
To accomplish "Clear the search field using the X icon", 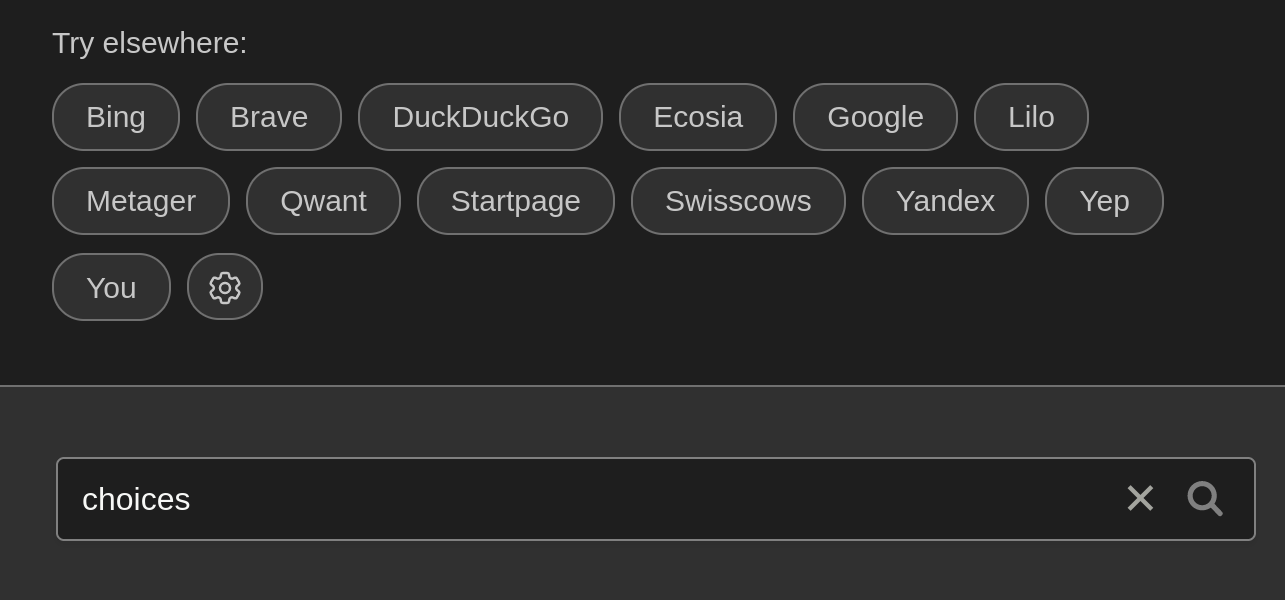I will click(x=1140, y=498).
